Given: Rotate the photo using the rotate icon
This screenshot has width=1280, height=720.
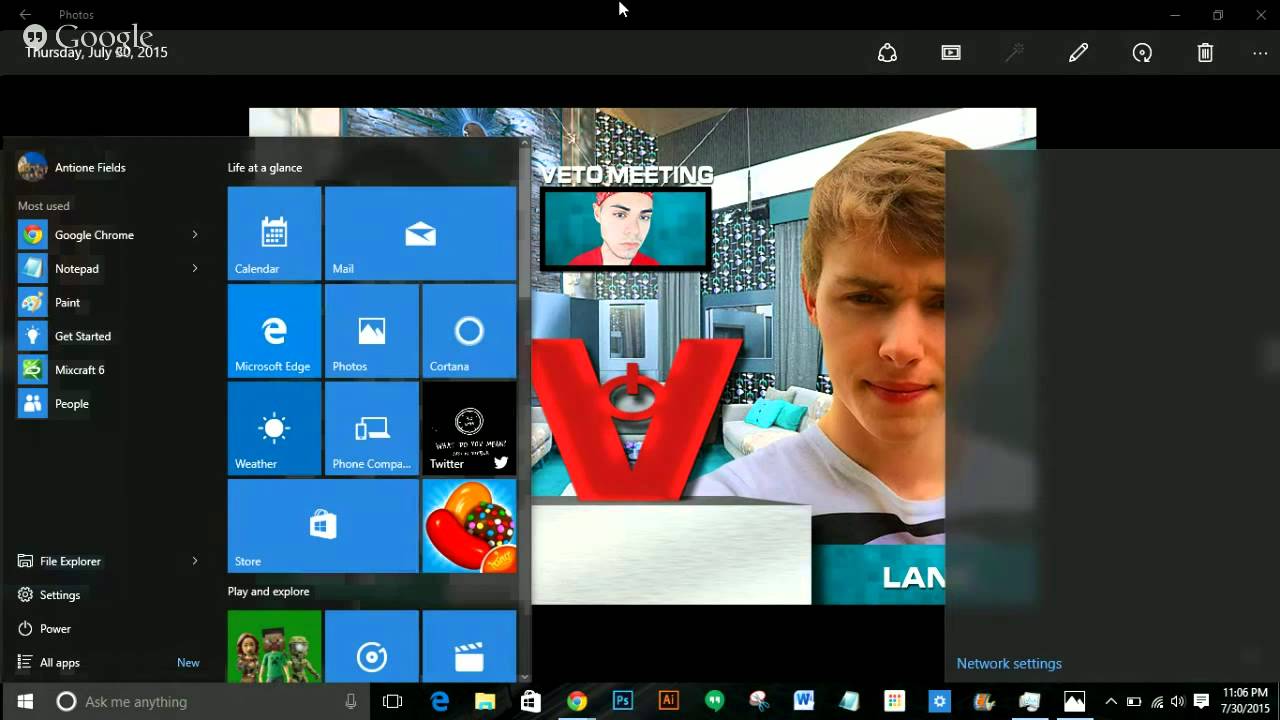Looking at the screenshot, I should coord(1142,53).
